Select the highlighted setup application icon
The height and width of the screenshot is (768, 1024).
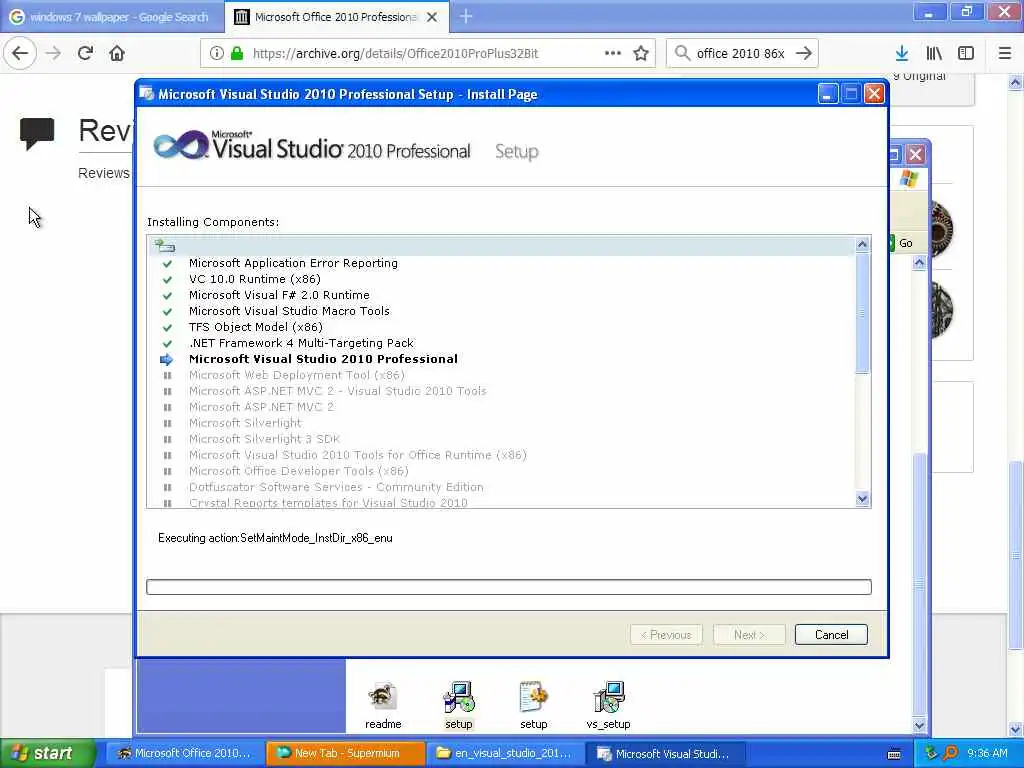(x=459, y=697)
